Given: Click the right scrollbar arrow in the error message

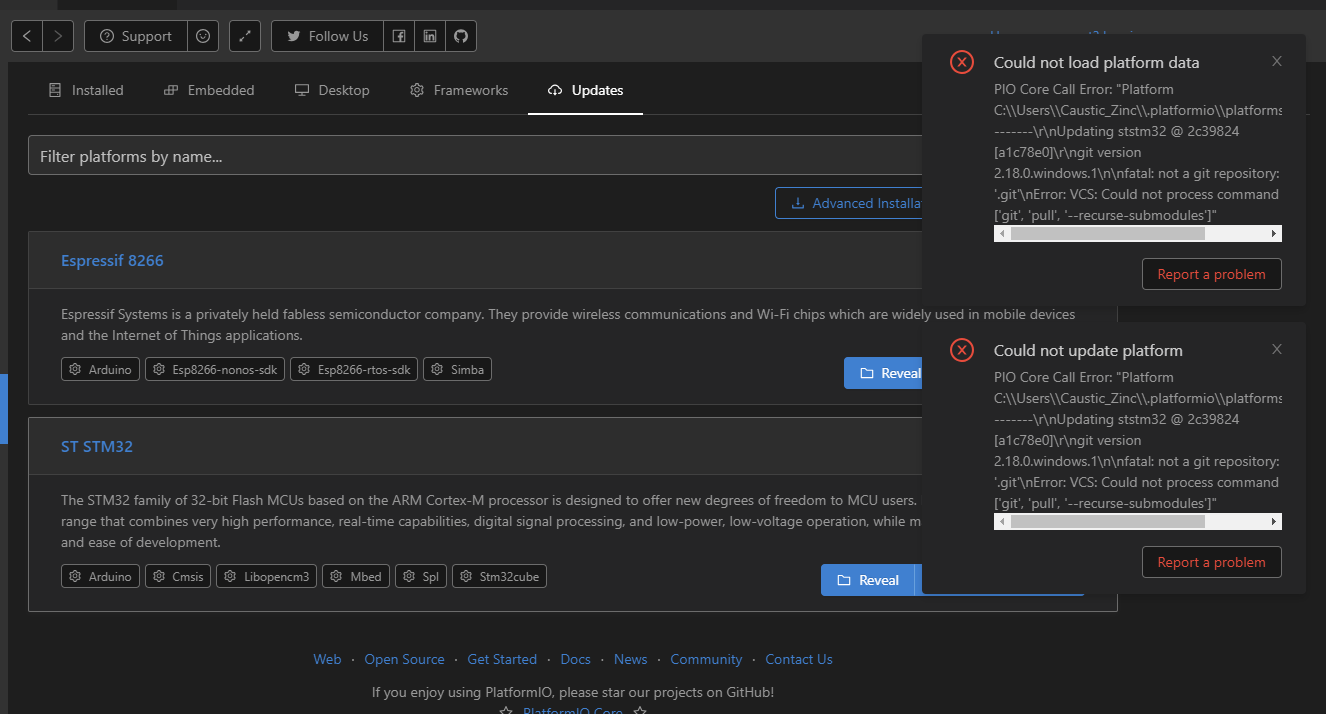Looking at the screenshot, I should (x=1274, y=233).
